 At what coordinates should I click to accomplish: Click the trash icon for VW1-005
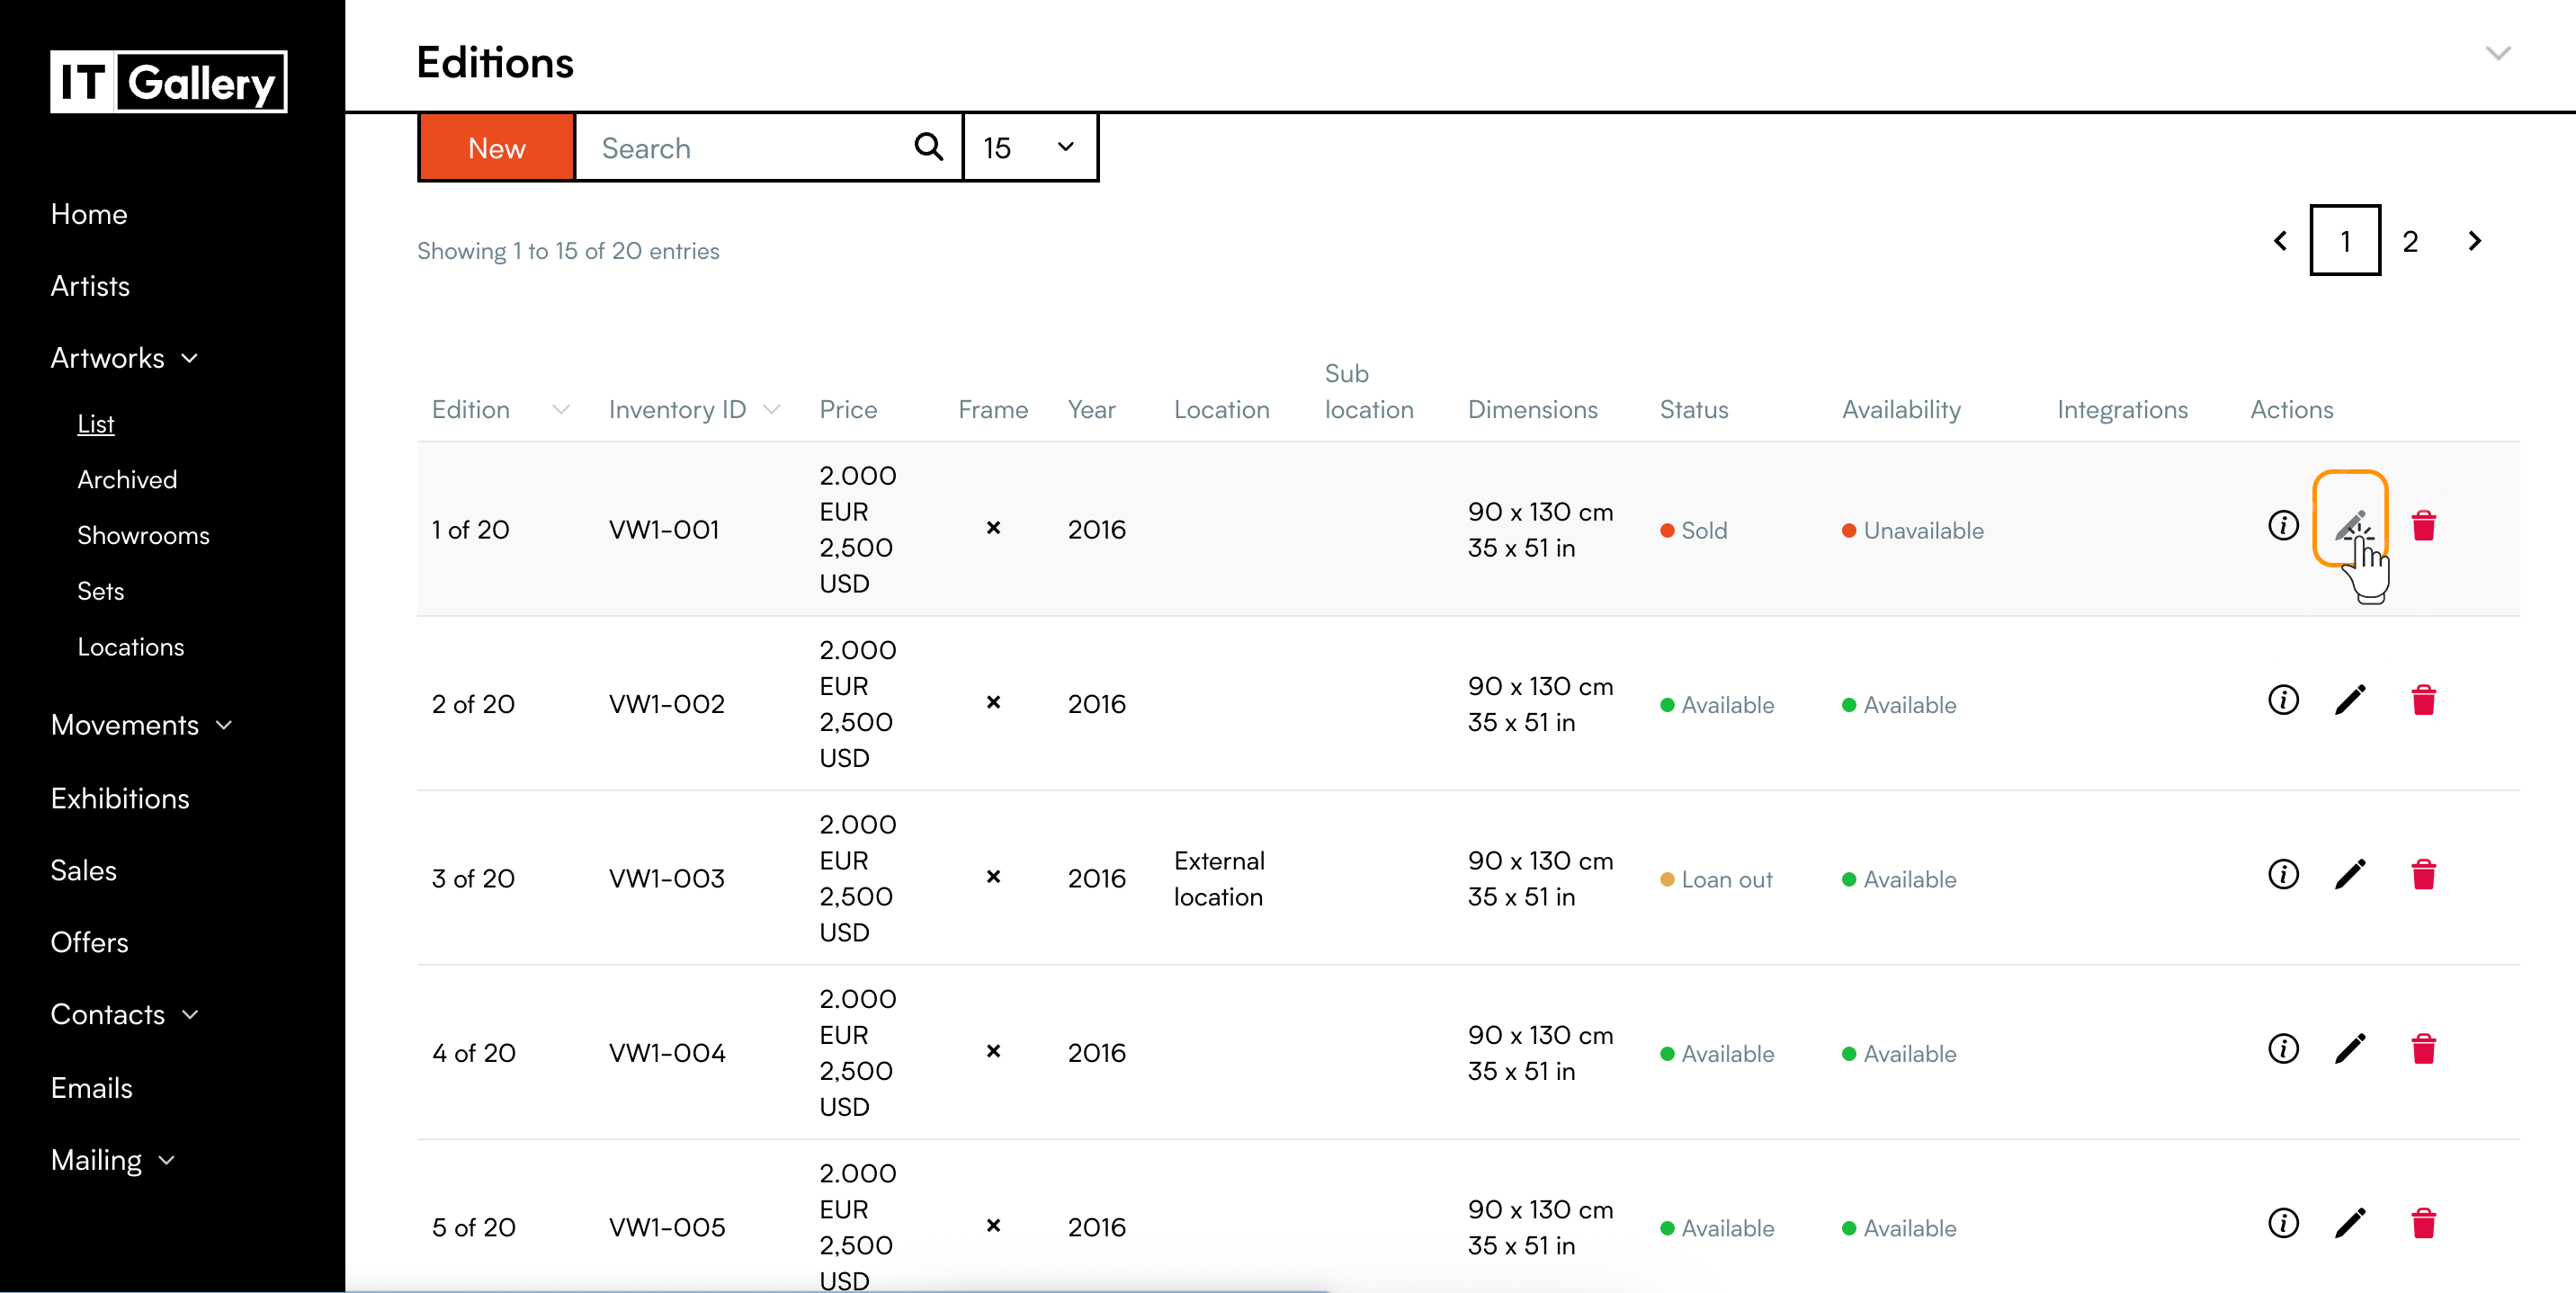pos(2423,1224)
